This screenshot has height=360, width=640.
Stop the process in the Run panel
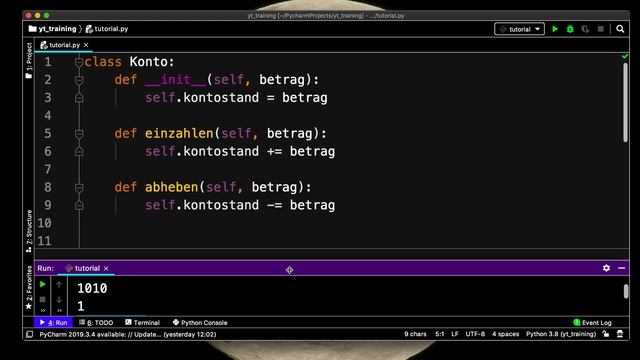pyautogui.click(x=42, y=300)
